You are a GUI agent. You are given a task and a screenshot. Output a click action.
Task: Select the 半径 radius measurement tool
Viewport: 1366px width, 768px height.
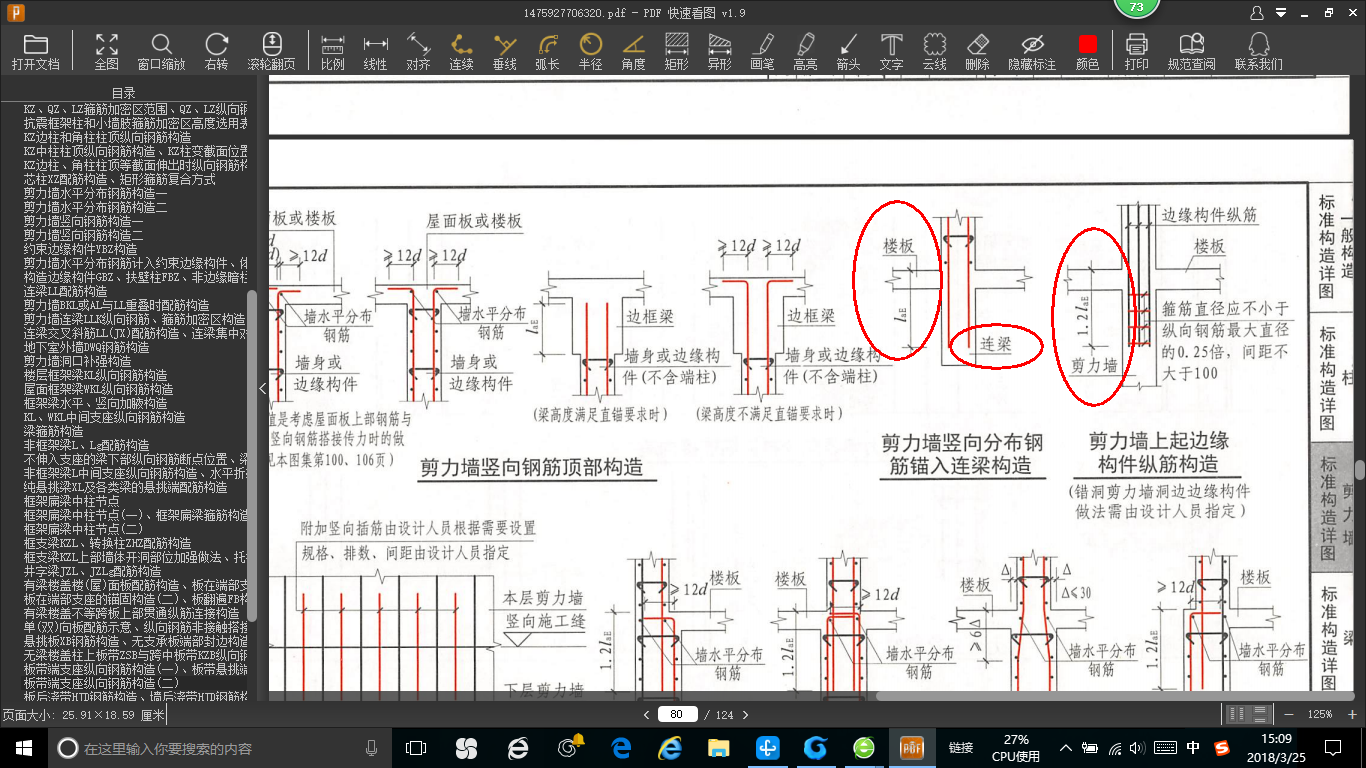tap(590, 51)
